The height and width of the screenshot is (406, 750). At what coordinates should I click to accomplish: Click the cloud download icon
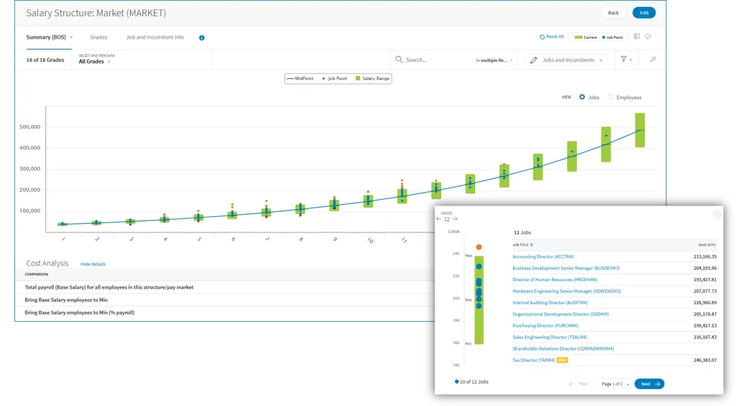648,36
